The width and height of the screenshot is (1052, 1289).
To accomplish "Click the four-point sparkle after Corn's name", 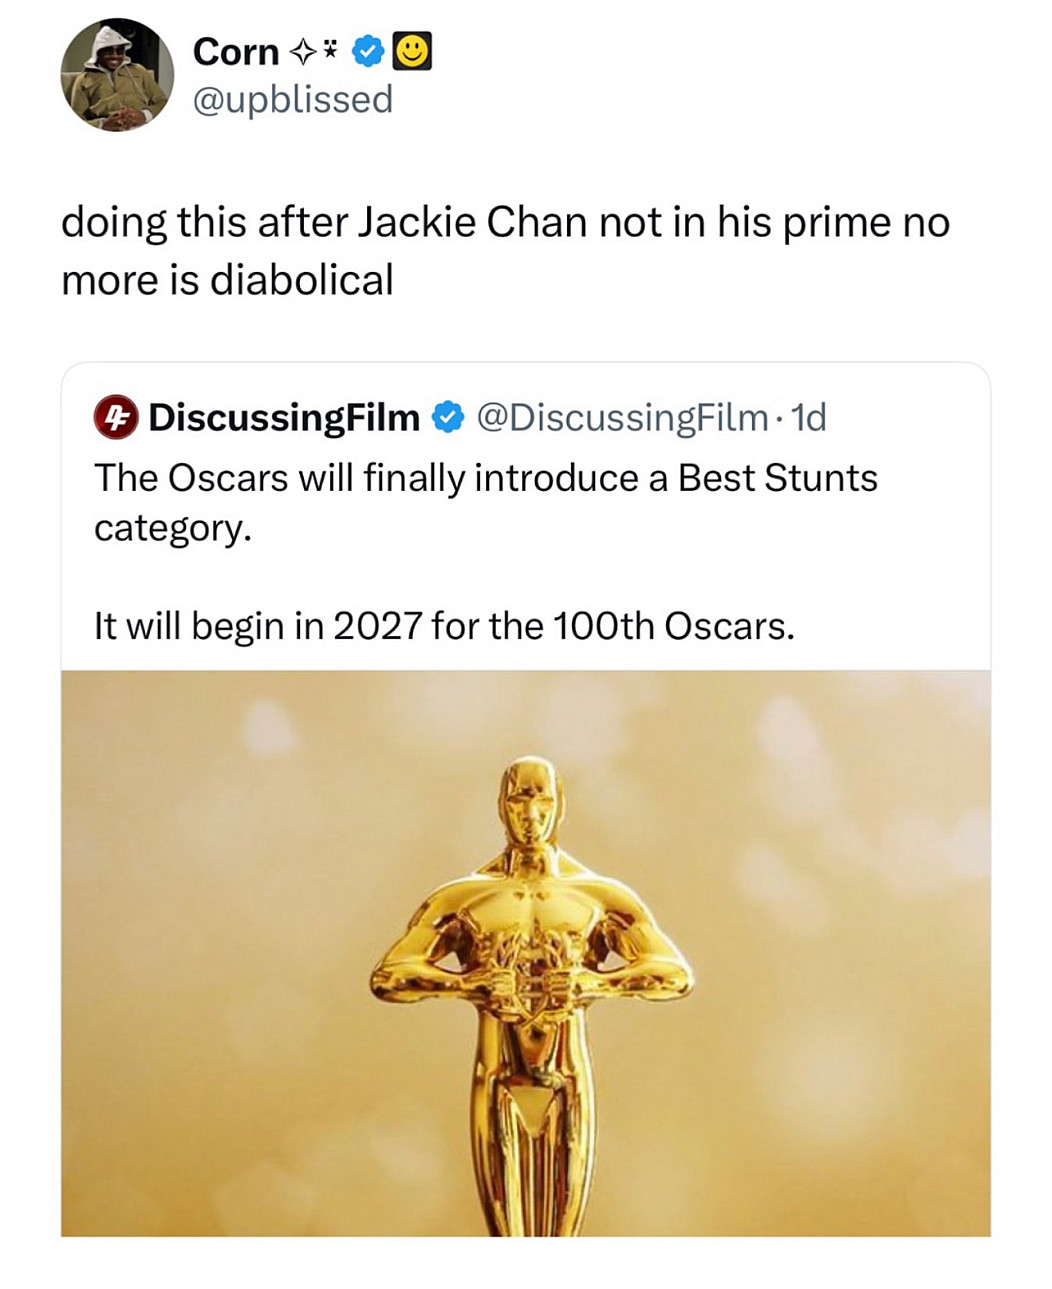I will pos(299,52).
